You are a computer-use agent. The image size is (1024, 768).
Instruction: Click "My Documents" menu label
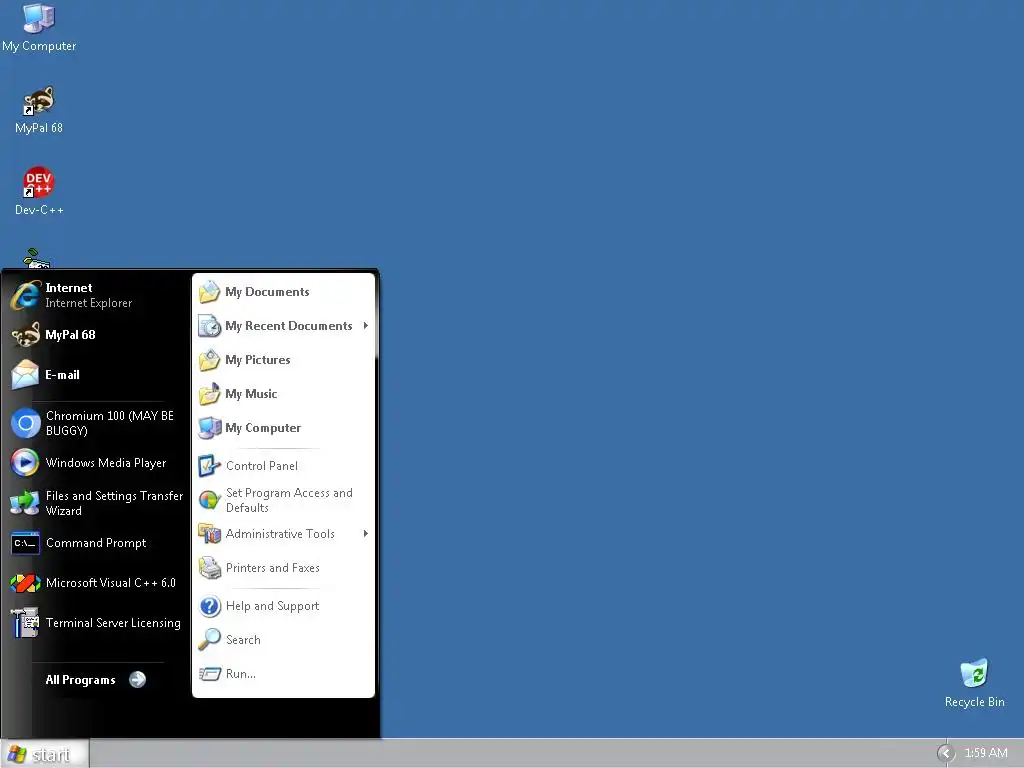267,292
